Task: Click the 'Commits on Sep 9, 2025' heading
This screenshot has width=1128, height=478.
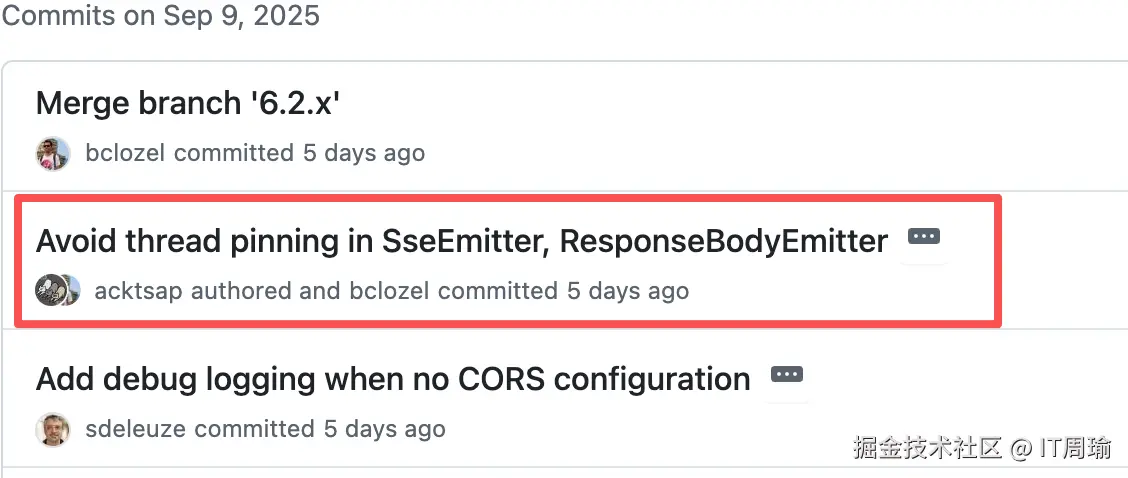Action: coord(161,17)
